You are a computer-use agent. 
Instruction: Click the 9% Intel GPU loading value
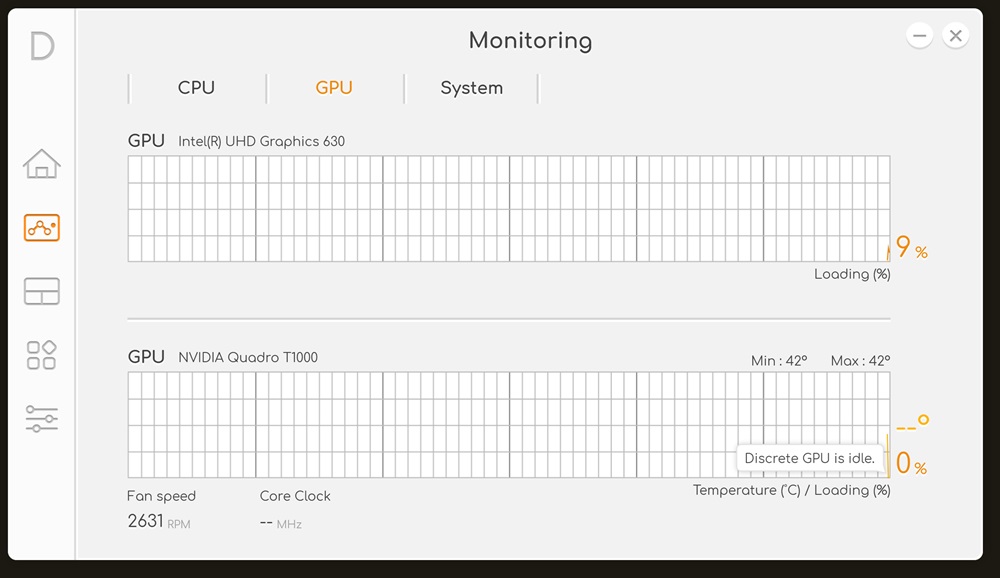(911, 247)
